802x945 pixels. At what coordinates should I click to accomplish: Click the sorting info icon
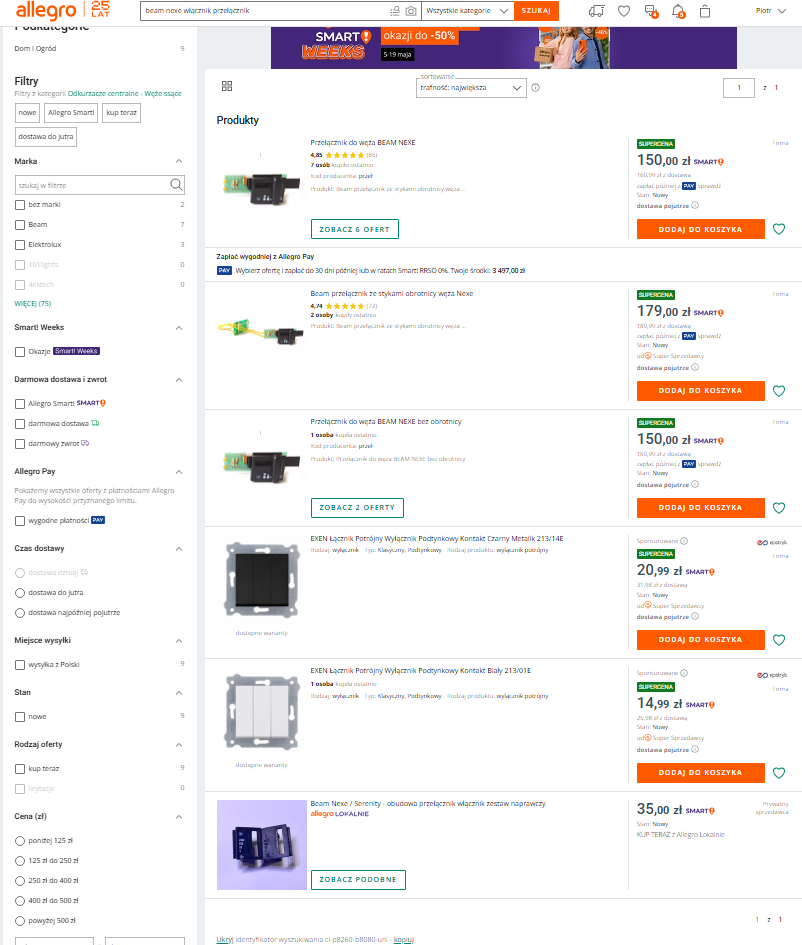tap(536, 88)
